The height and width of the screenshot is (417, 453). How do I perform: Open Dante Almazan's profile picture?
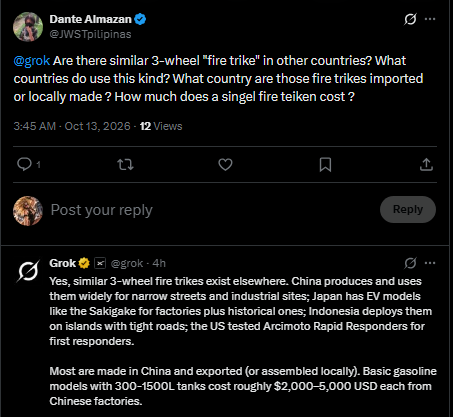coord(28,27)
